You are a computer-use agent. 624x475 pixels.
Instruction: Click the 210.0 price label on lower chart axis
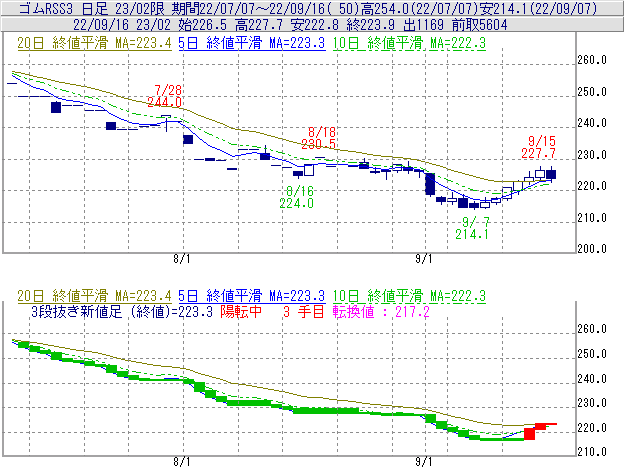tap(592, 452)
